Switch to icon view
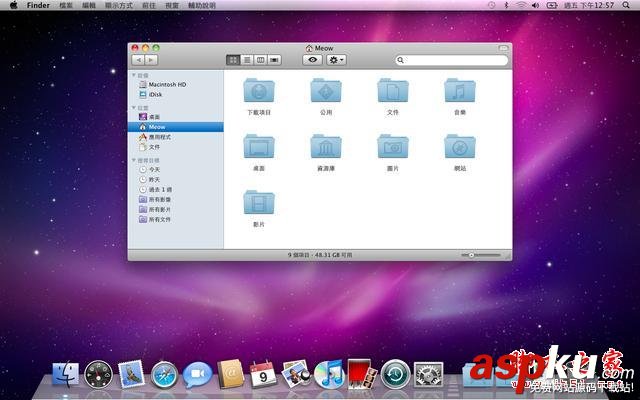640x400 pixels. 233,60
